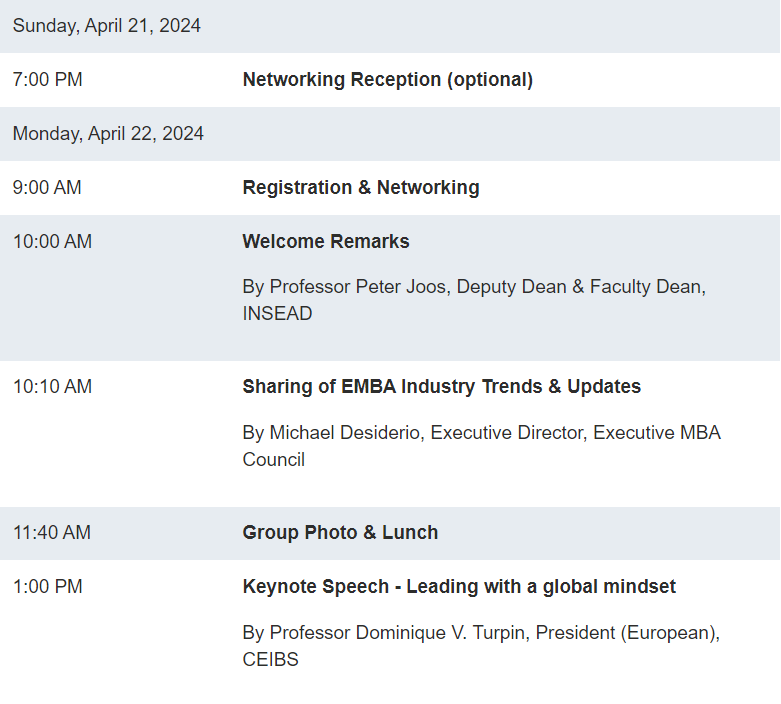Click the word CEIBS under the keynote
Image resolution: width=781 pixels, height=704 pixels.
(x=270, y=660)
